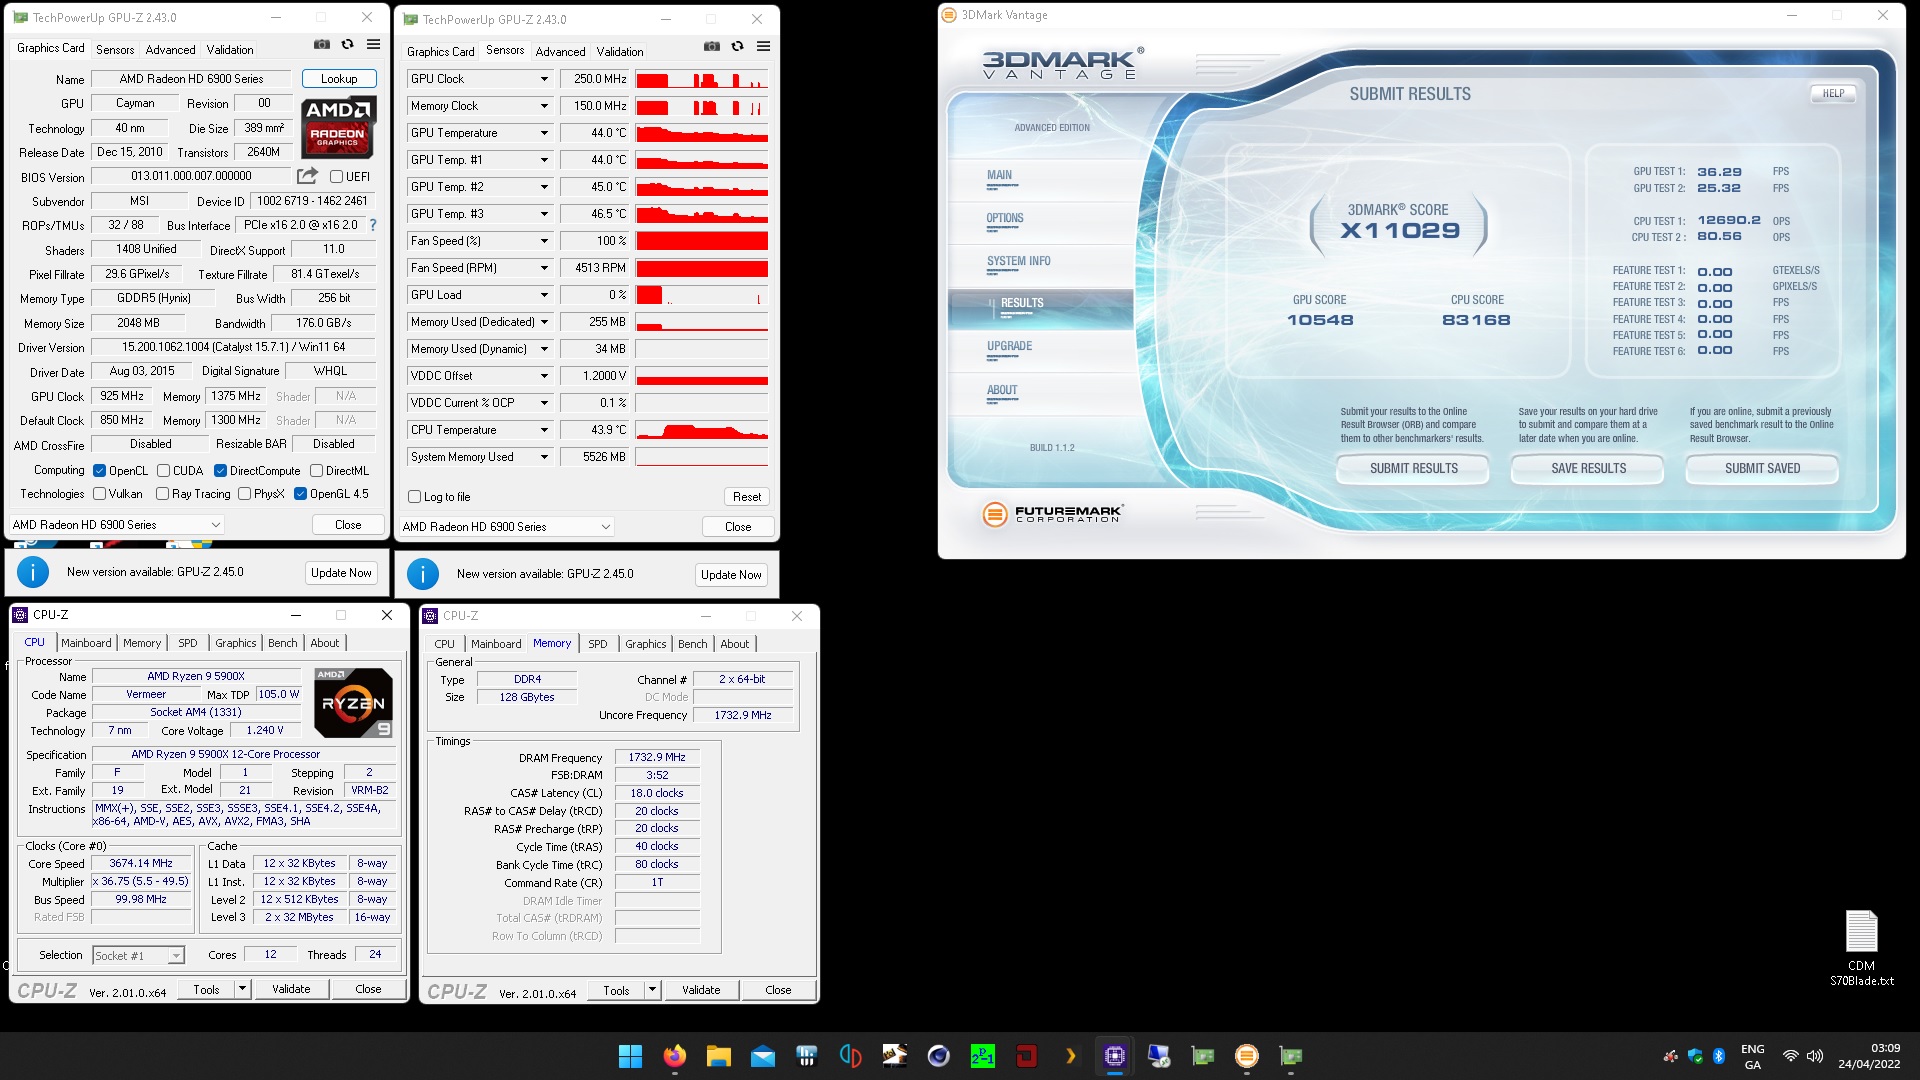
Task: Launch Firefox from taskbar
Action: pyautogui.click(x=675, y=1056)
